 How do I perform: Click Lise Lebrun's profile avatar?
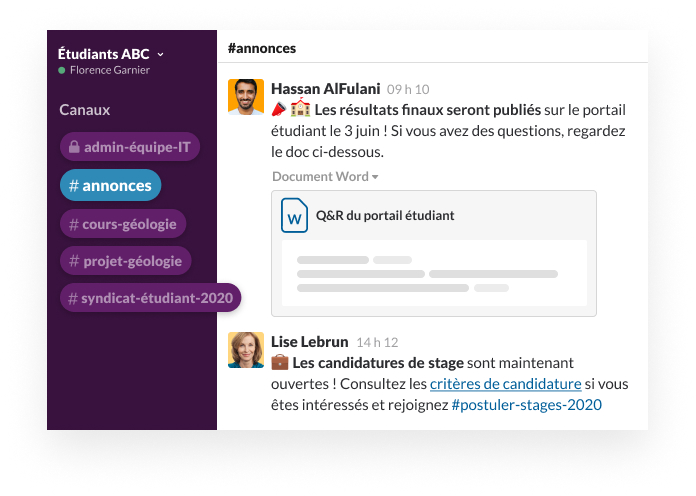click(246, 350)
